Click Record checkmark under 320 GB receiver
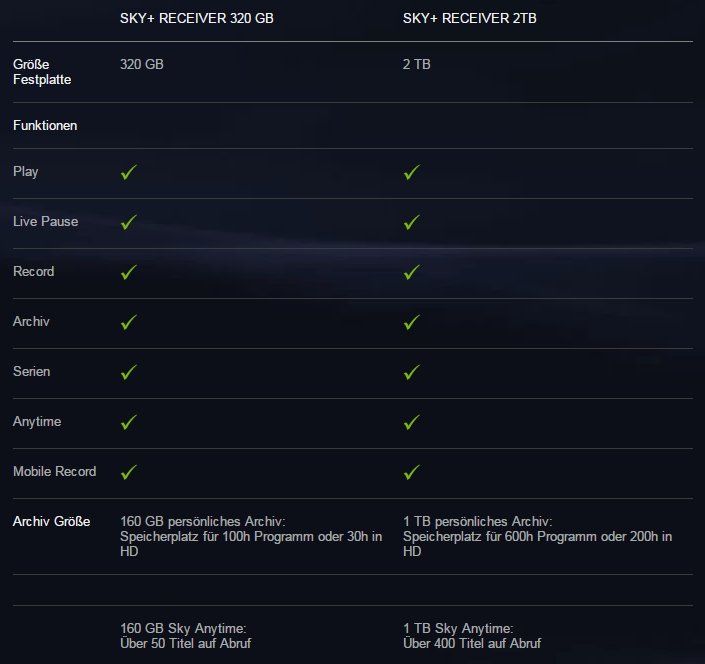 tap(129, 272)
